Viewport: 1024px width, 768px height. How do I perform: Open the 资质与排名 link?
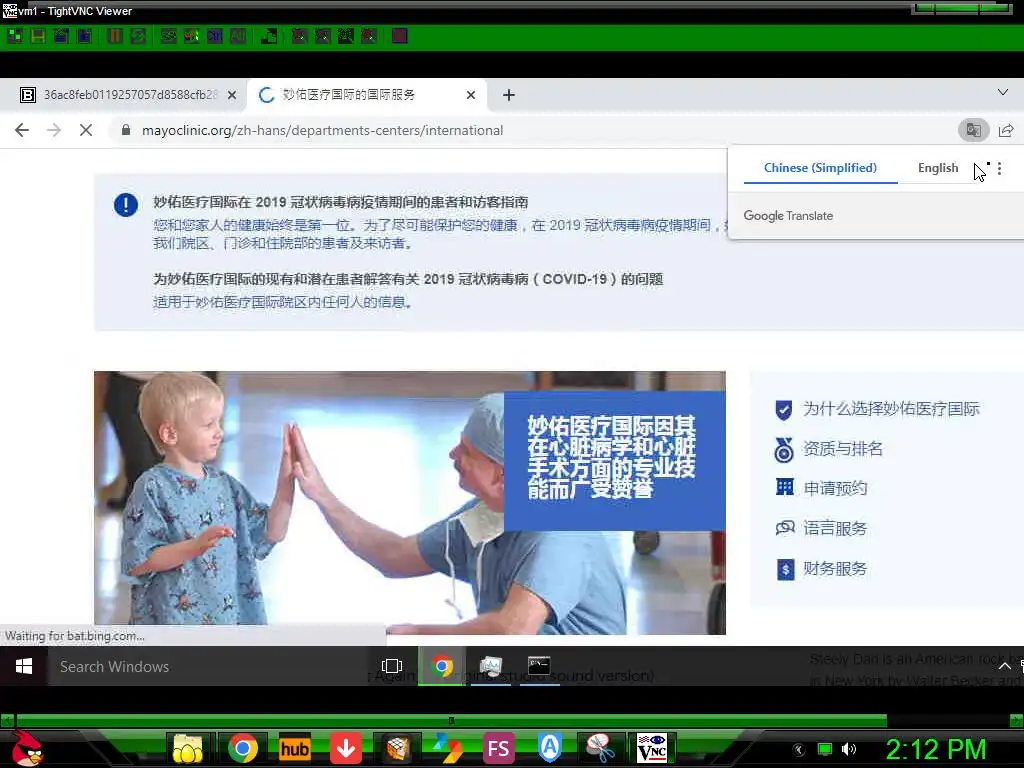click(x=842, y=449)
